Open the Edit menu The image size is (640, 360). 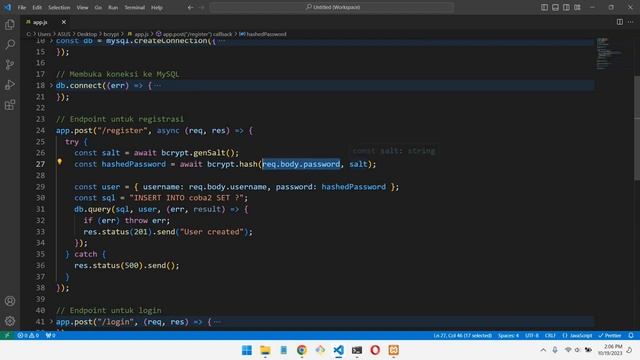pos(37,7)
